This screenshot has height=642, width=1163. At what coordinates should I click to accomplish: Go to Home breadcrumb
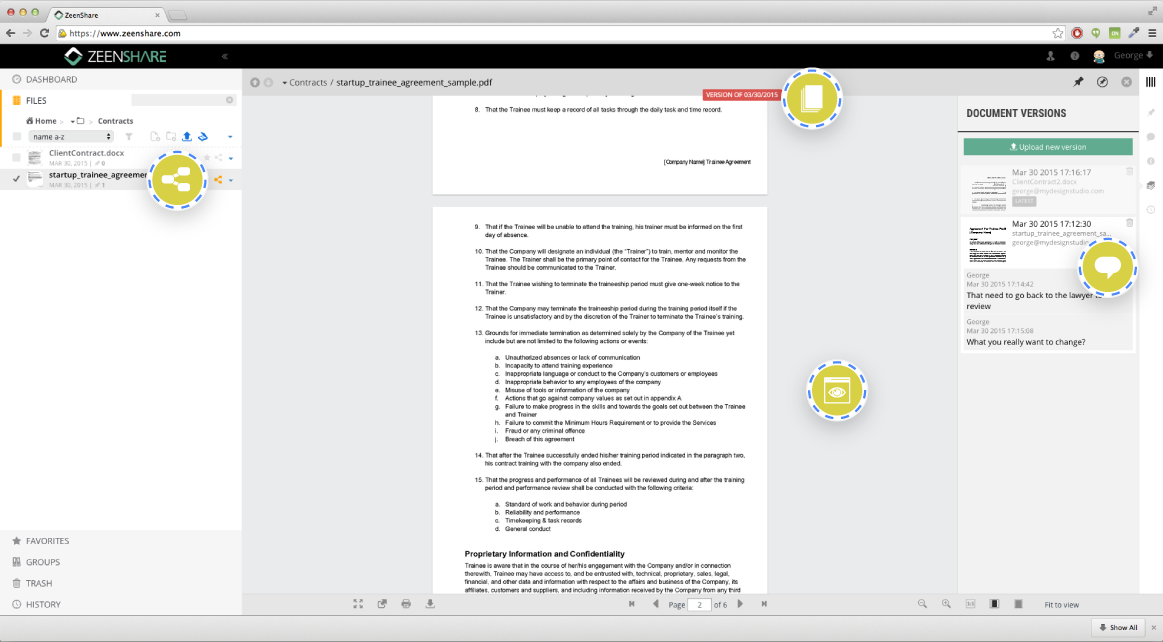point(42,121)
